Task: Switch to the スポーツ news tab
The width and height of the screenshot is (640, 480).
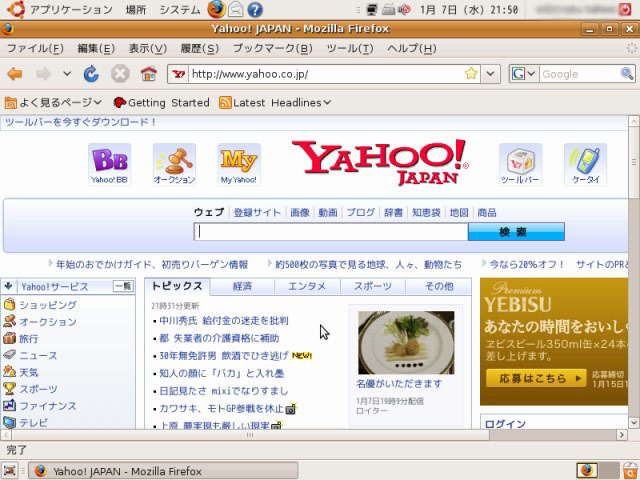Action: [373, 286]
